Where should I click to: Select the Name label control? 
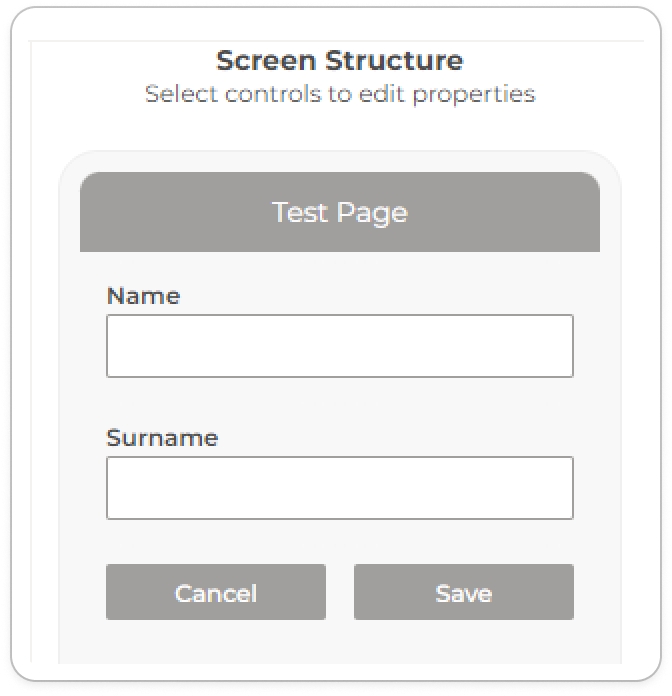click(x=143, y=296)
